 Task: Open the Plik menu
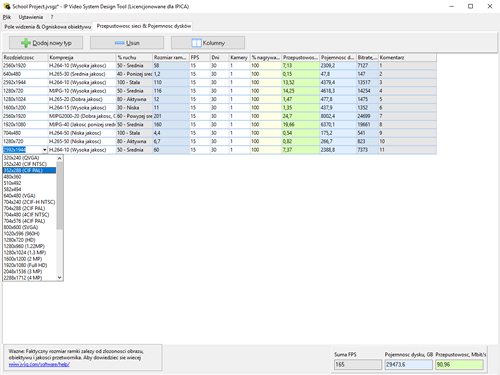click(7, 17)
